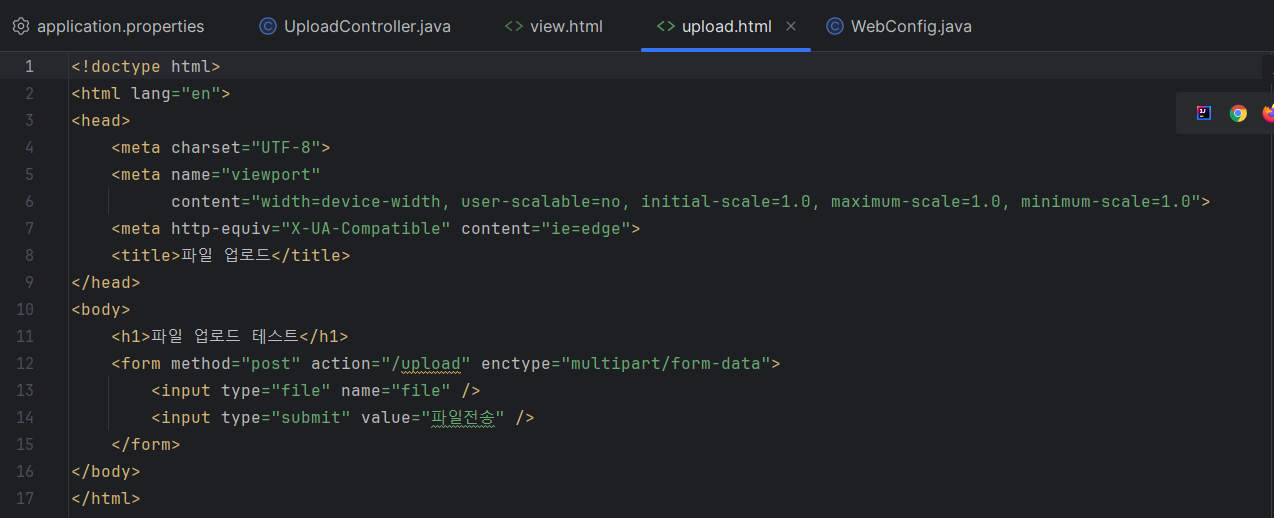Click the h1 text 파일 업로드 테스트
The image size is (1274, 518).
[225, 336]
